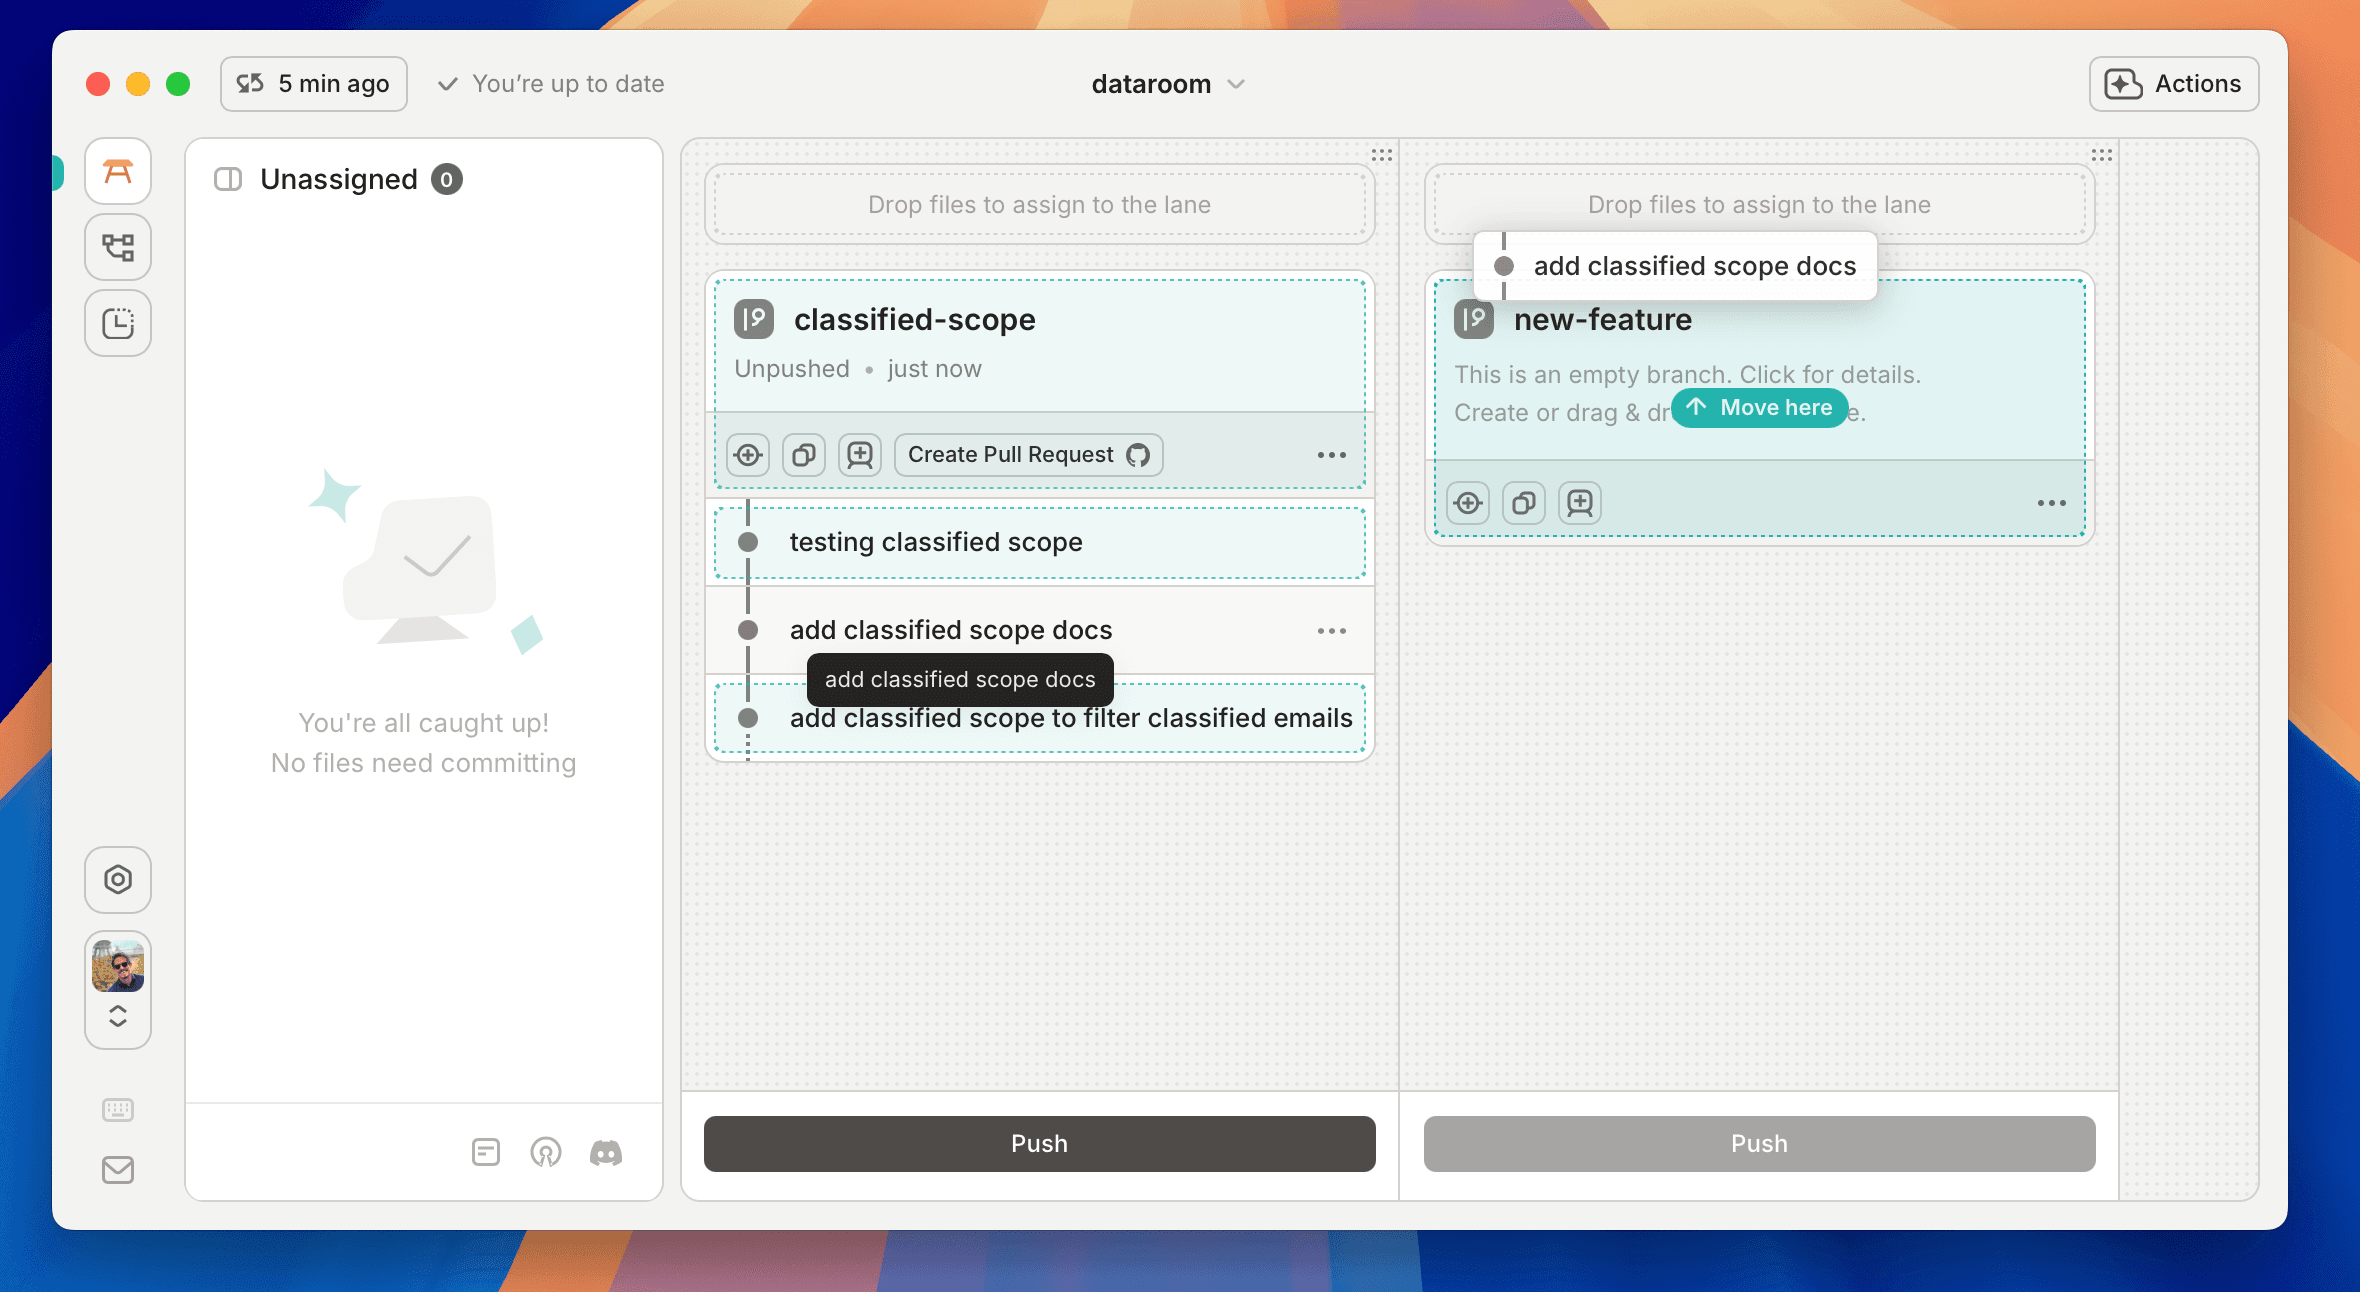
Task: Open the keyboard shortcuts icon
Action: 118,1110
